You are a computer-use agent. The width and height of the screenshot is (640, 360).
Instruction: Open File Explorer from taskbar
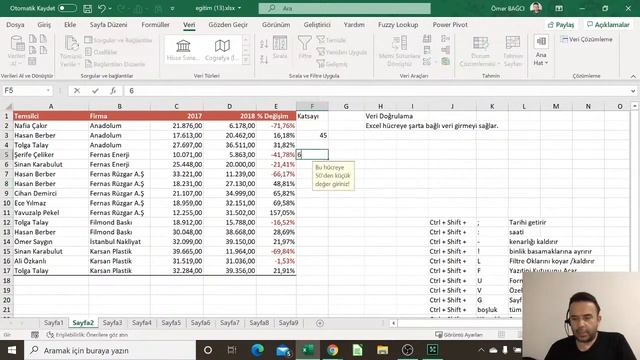(382, 350)
